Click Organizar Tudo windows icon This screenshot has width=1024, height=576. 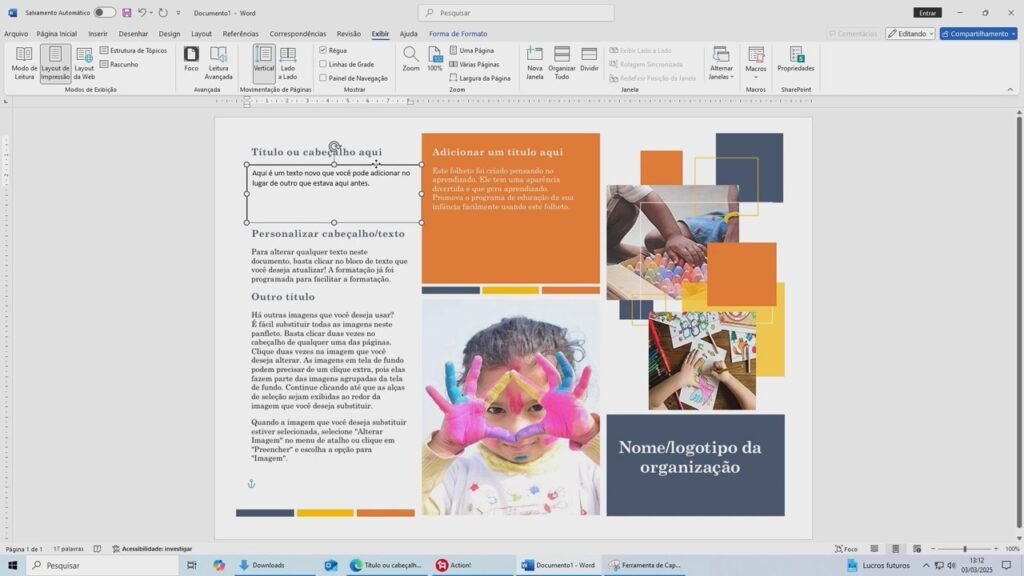point(562,62)
